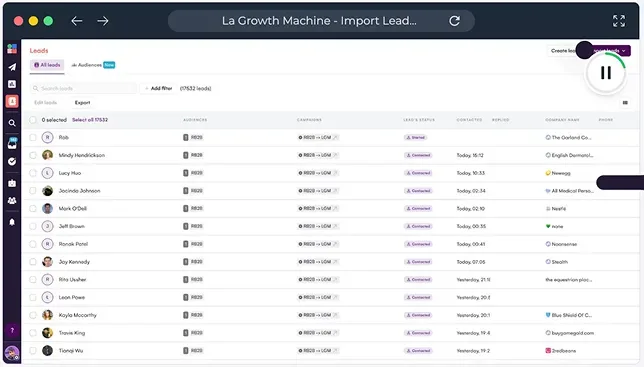Screen dimensions: 644x367
Task: Open the inbox sidebar icon with badge
Action: (12, 143)
